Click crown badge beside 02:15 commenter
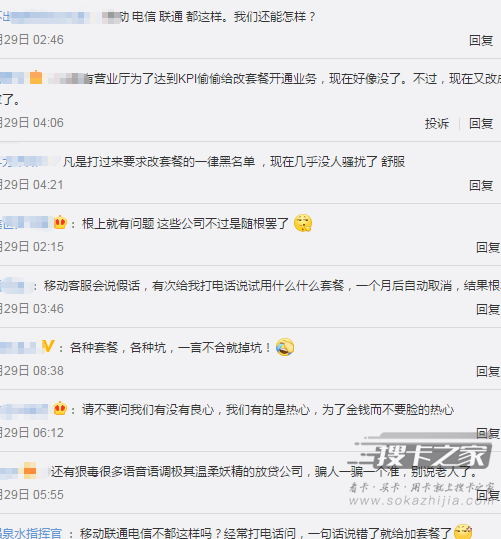501x539 pixels. 60,223
